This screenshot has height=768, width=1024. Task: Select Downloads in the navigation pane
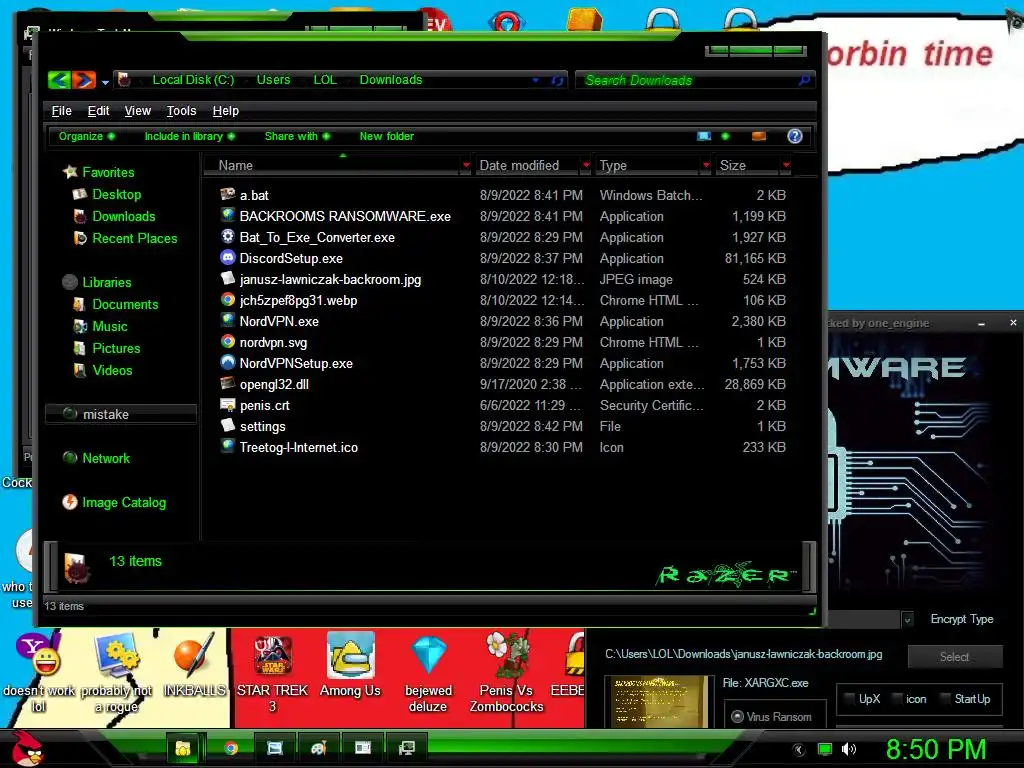click(x=123, y=216)
